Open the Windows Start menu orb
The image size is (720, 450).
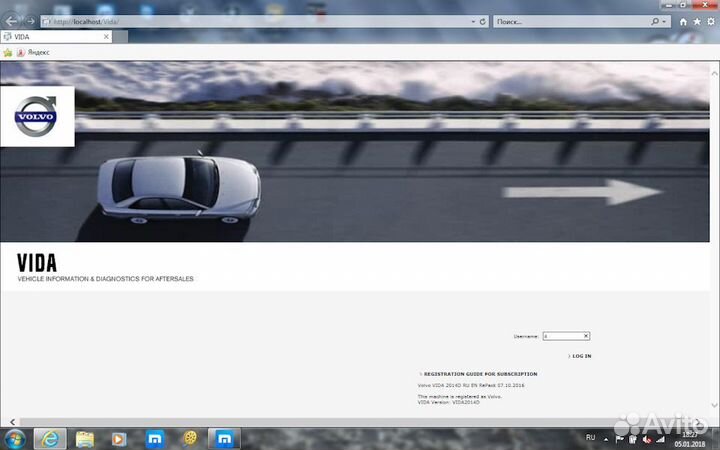15,439
